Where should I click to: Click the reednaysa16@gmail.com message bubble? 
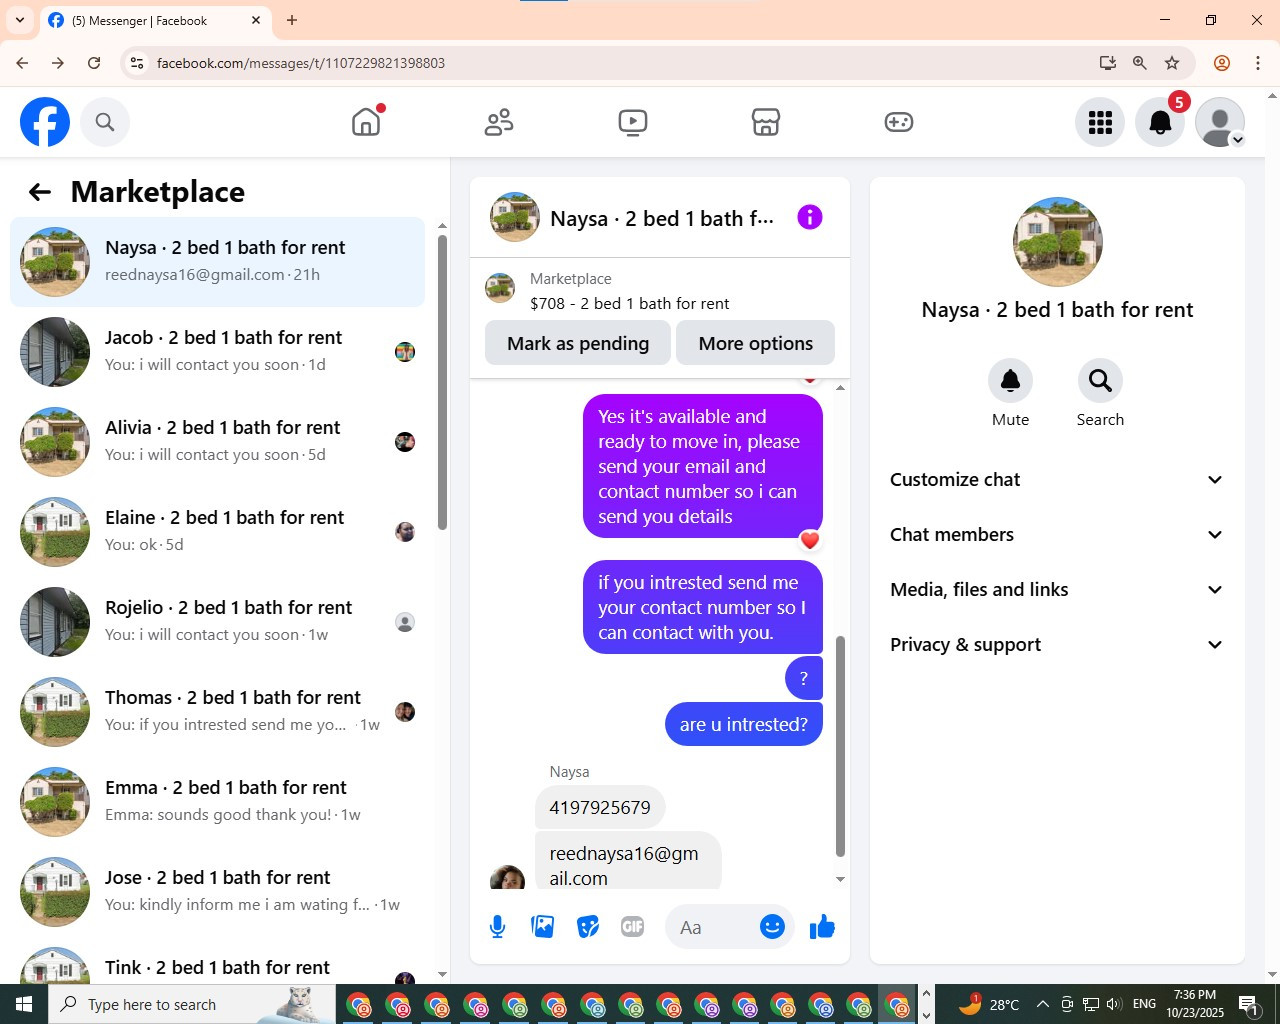pyautogui.click(x=628, y=861)
